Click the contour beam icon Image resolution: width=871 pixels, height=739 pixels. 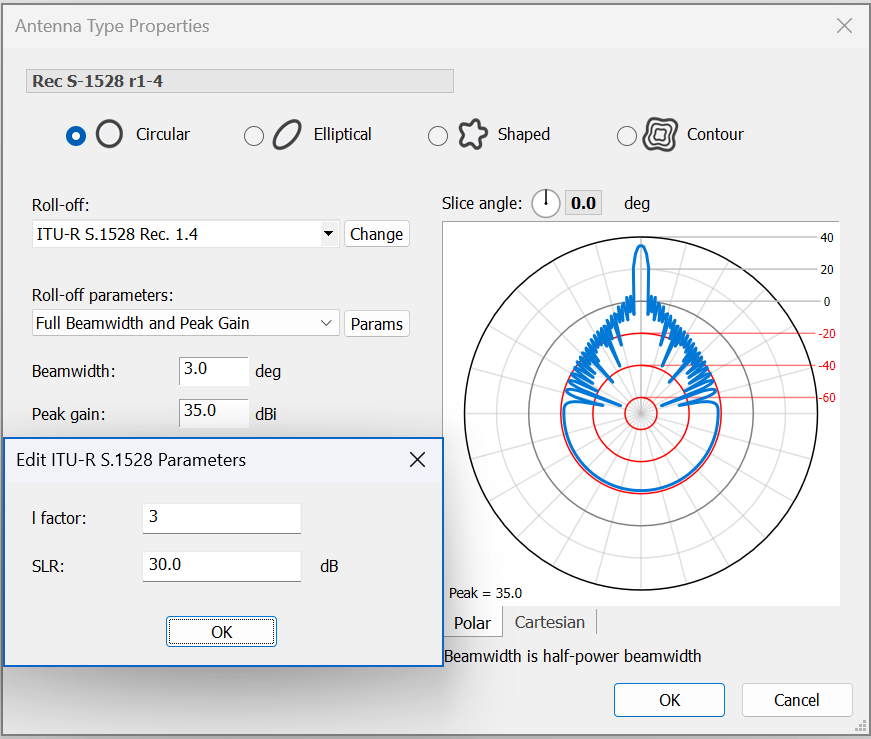click(x=660, y=134)
